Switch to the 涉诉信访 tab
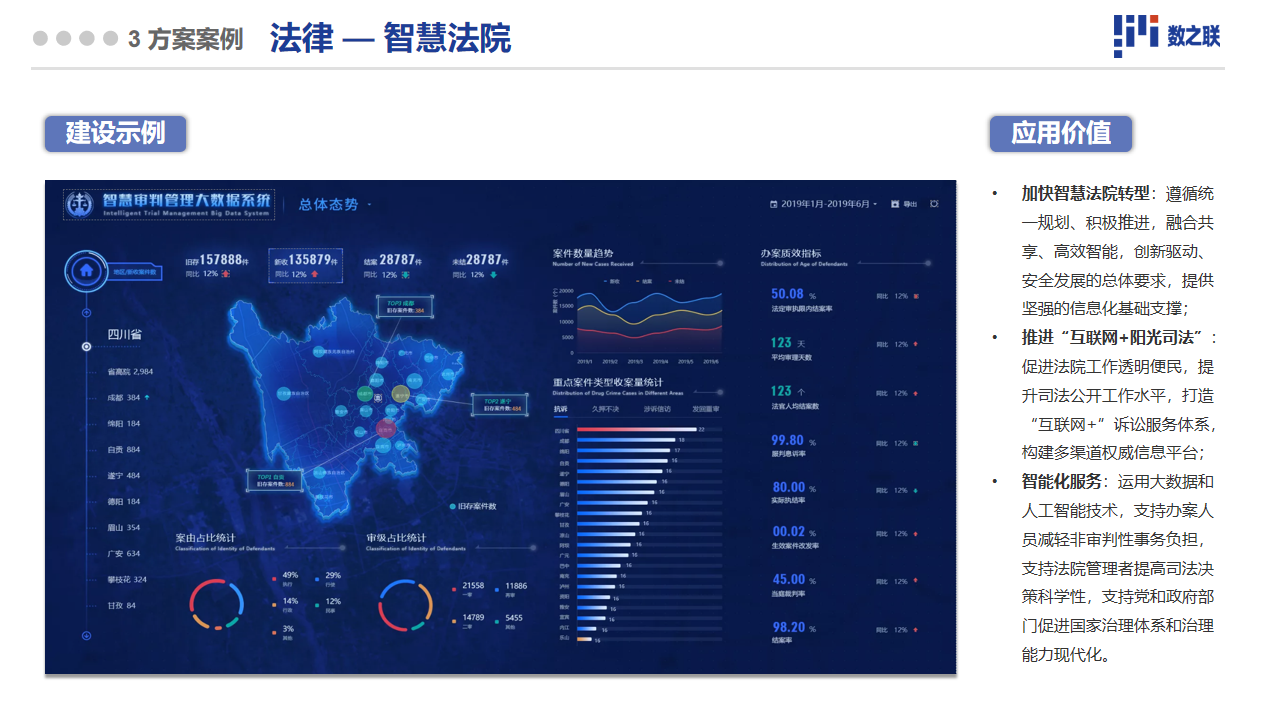 point(657,409)
